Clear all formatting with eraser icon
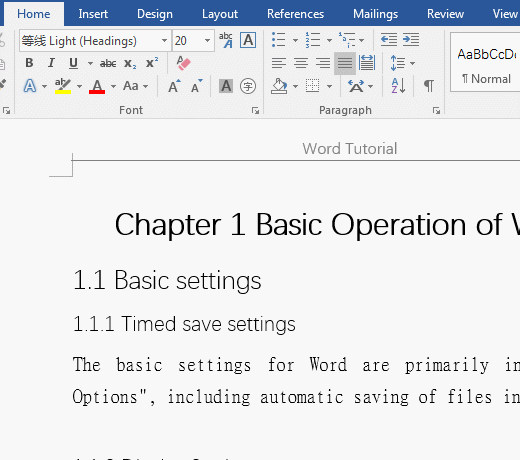This screenshot has height=460, width=520. point(183,63)
